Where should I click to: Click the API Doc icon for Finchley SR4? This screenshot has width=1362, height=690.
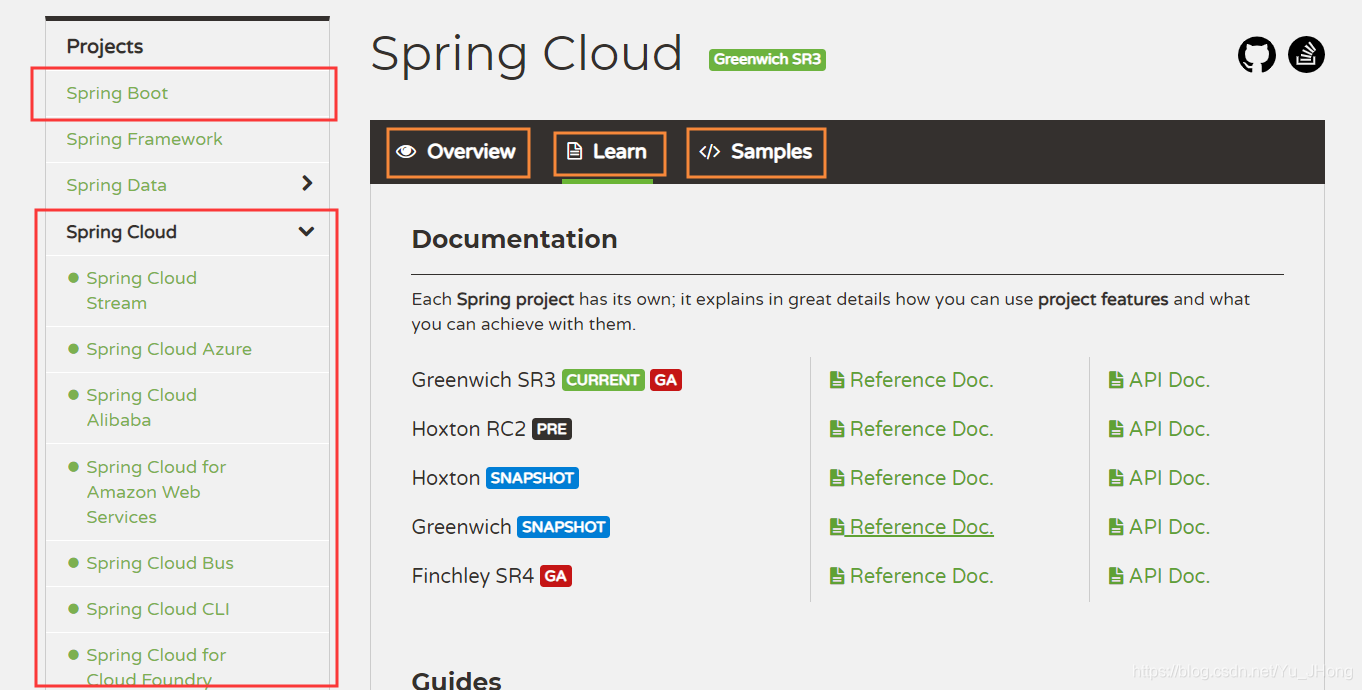(1114, 575)
